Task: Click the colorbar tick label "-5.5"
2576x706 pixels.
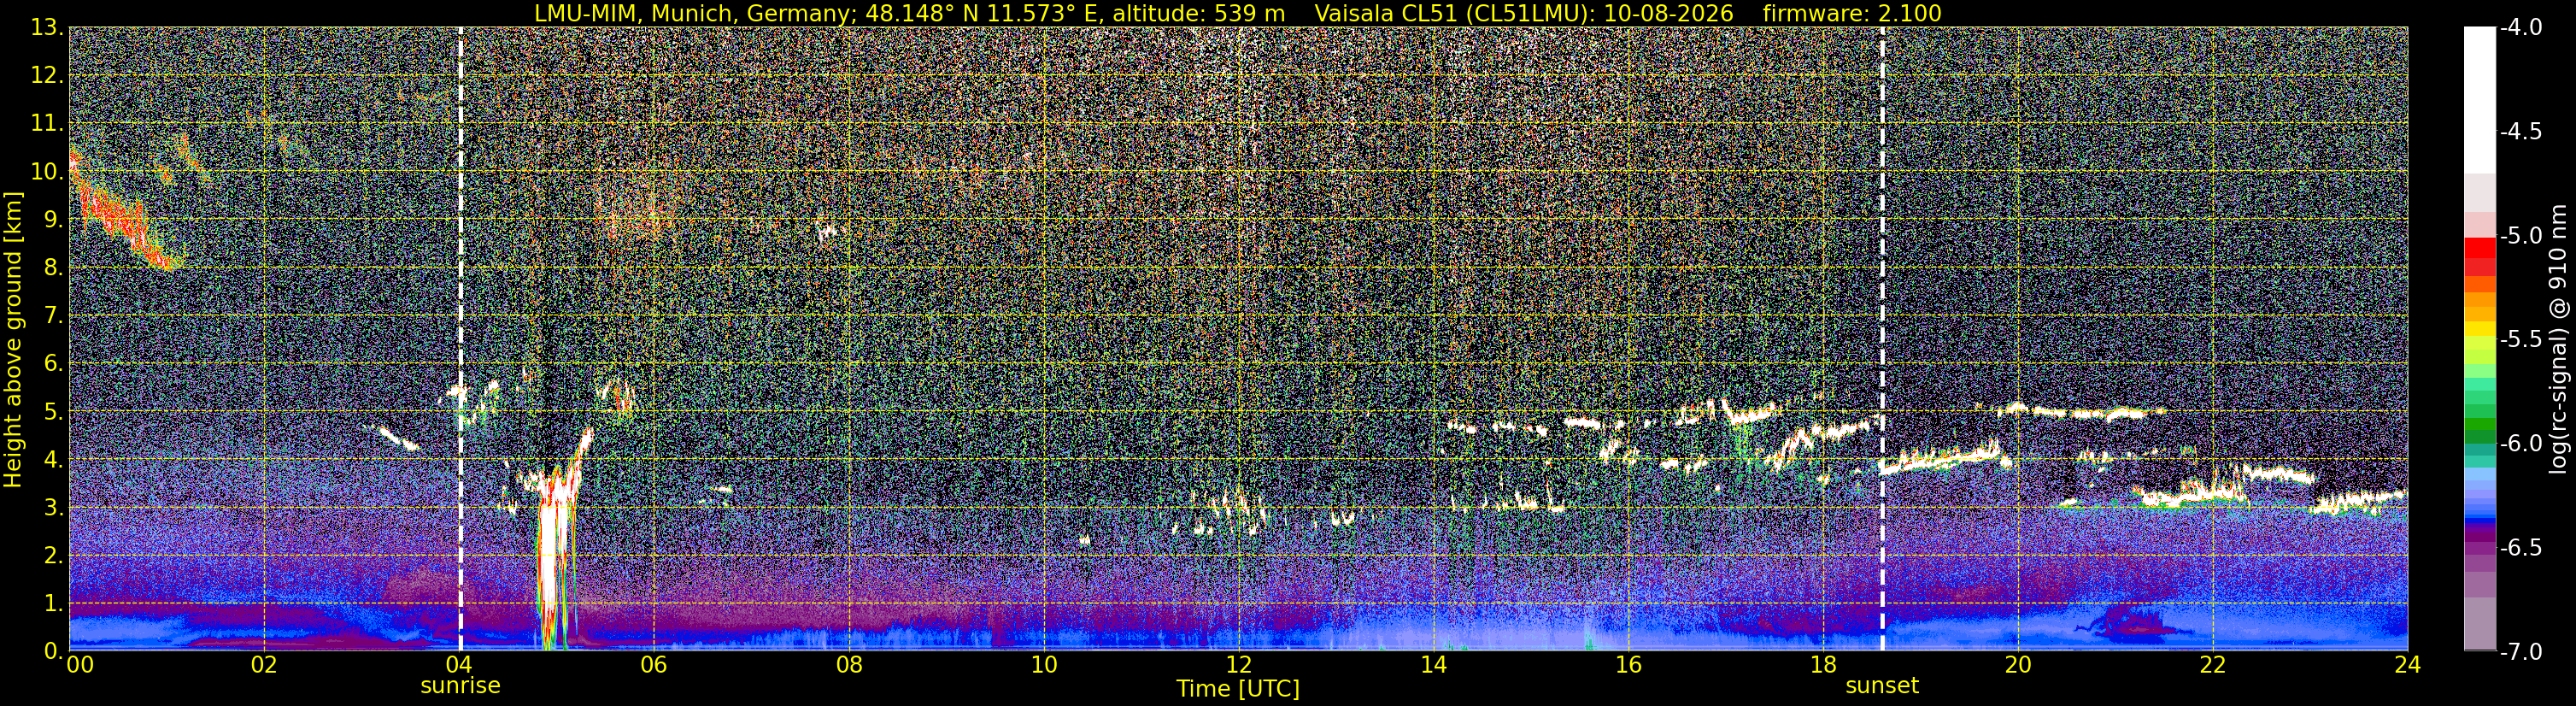Action: 2520,340
